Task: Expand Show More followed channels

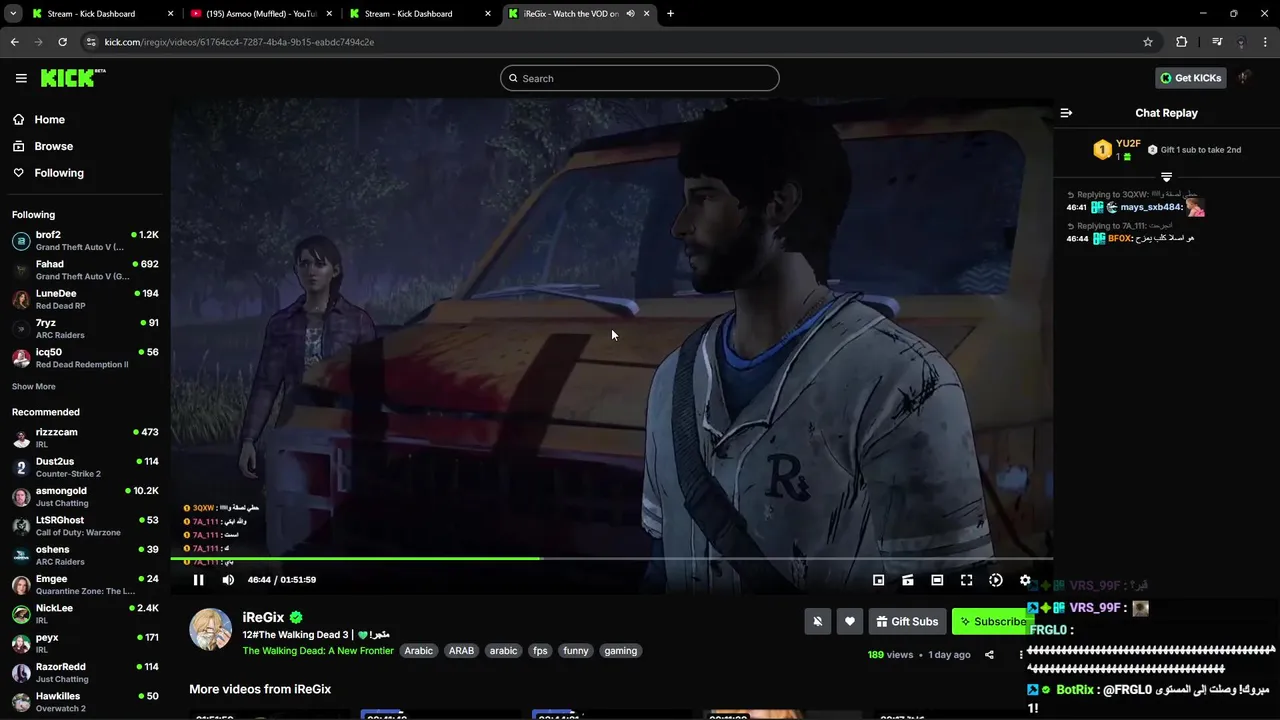Action: pos(34,387)
